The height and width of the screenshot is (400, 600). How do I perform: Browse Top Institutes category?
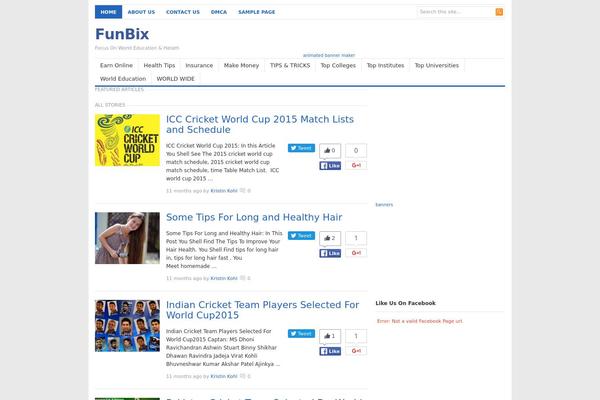385,65
